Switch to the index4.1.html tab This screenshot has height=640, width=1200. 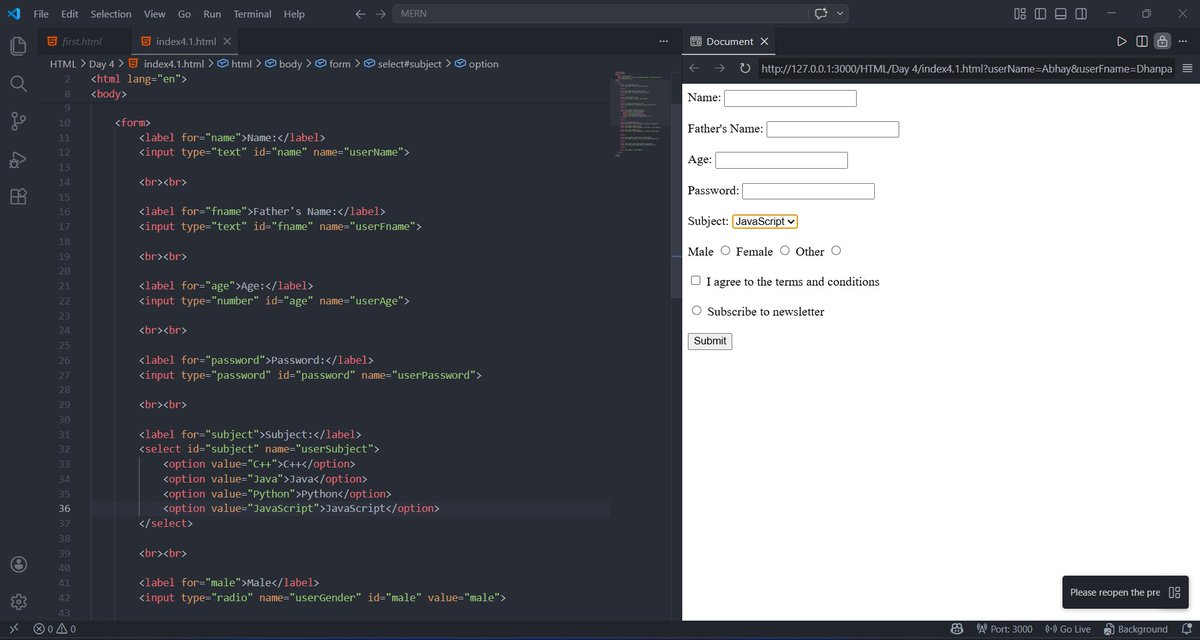point(185,41)
